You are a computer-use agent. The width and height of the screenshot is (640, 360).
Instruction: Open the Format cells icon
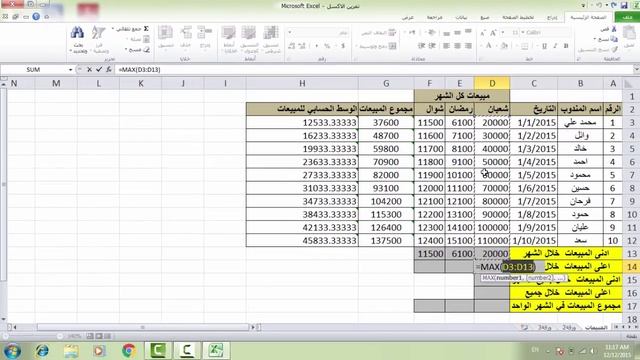(x=166, y=33)
